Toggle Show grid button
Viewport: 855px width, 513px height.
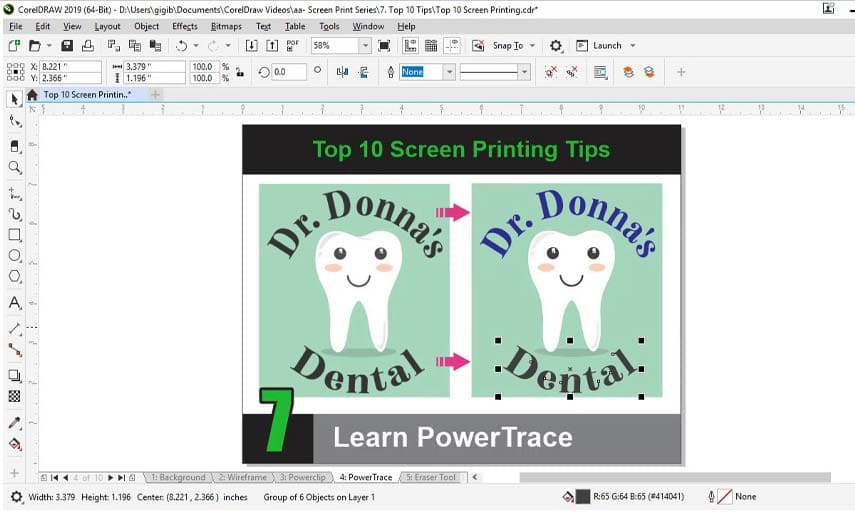[x=431, y=46]
